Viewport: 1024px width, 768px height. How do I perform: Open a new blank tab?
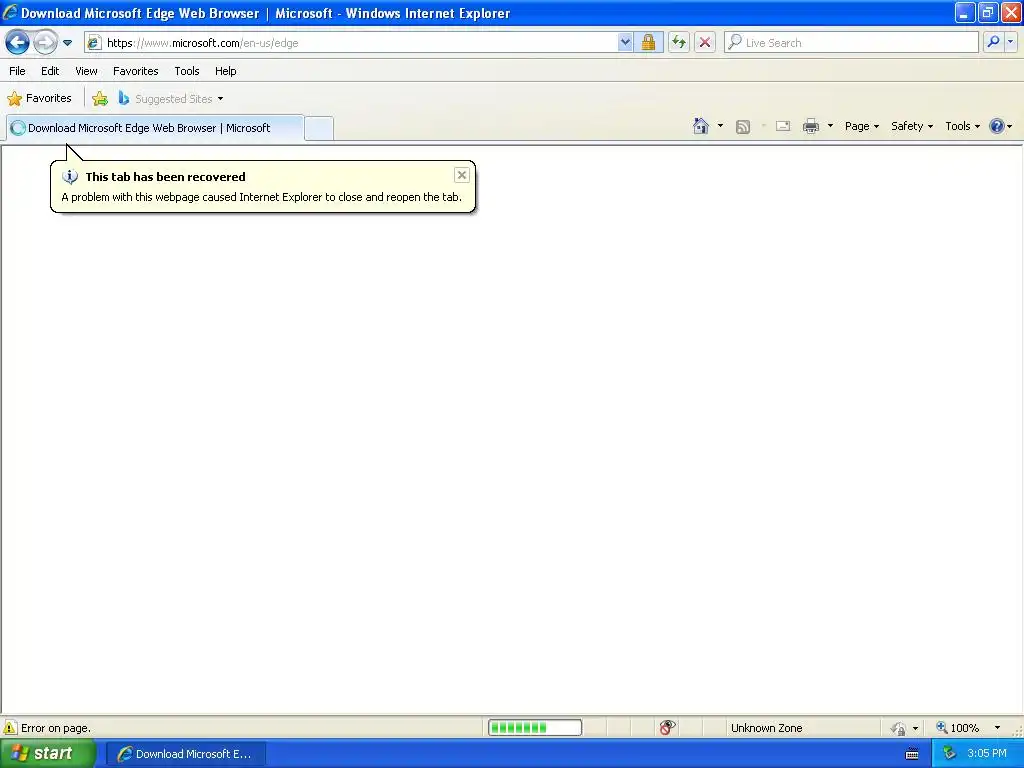[319, 128]
